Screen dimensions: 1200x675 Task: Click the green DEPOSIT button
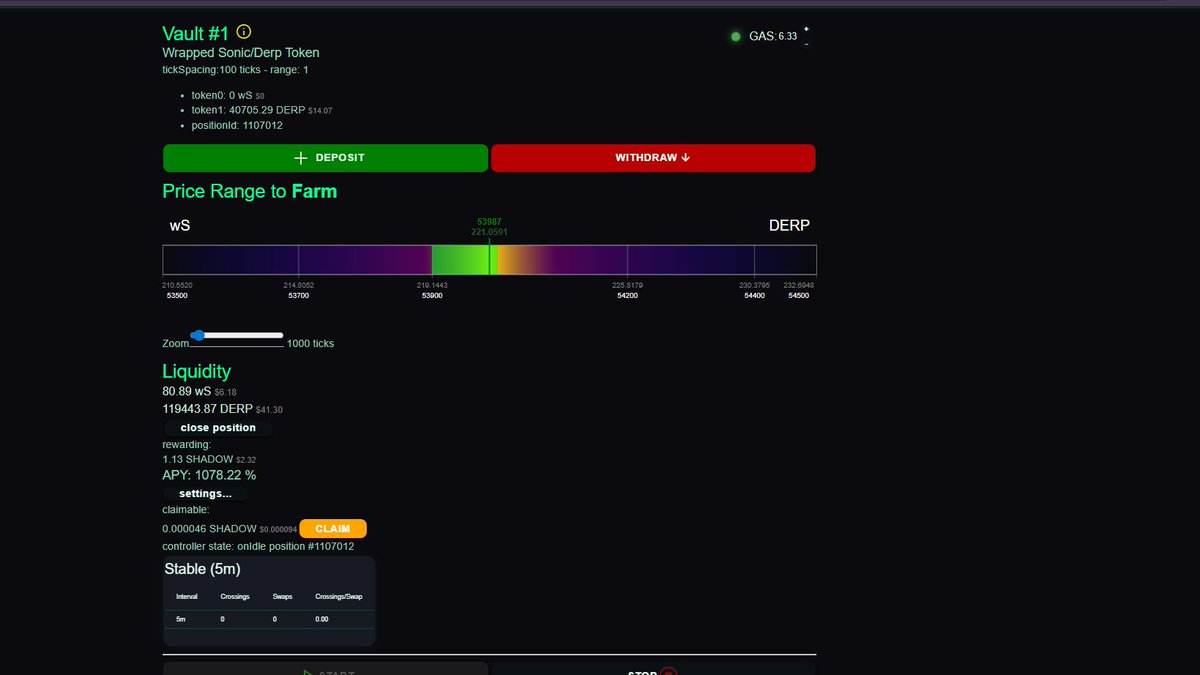(325, 158)
